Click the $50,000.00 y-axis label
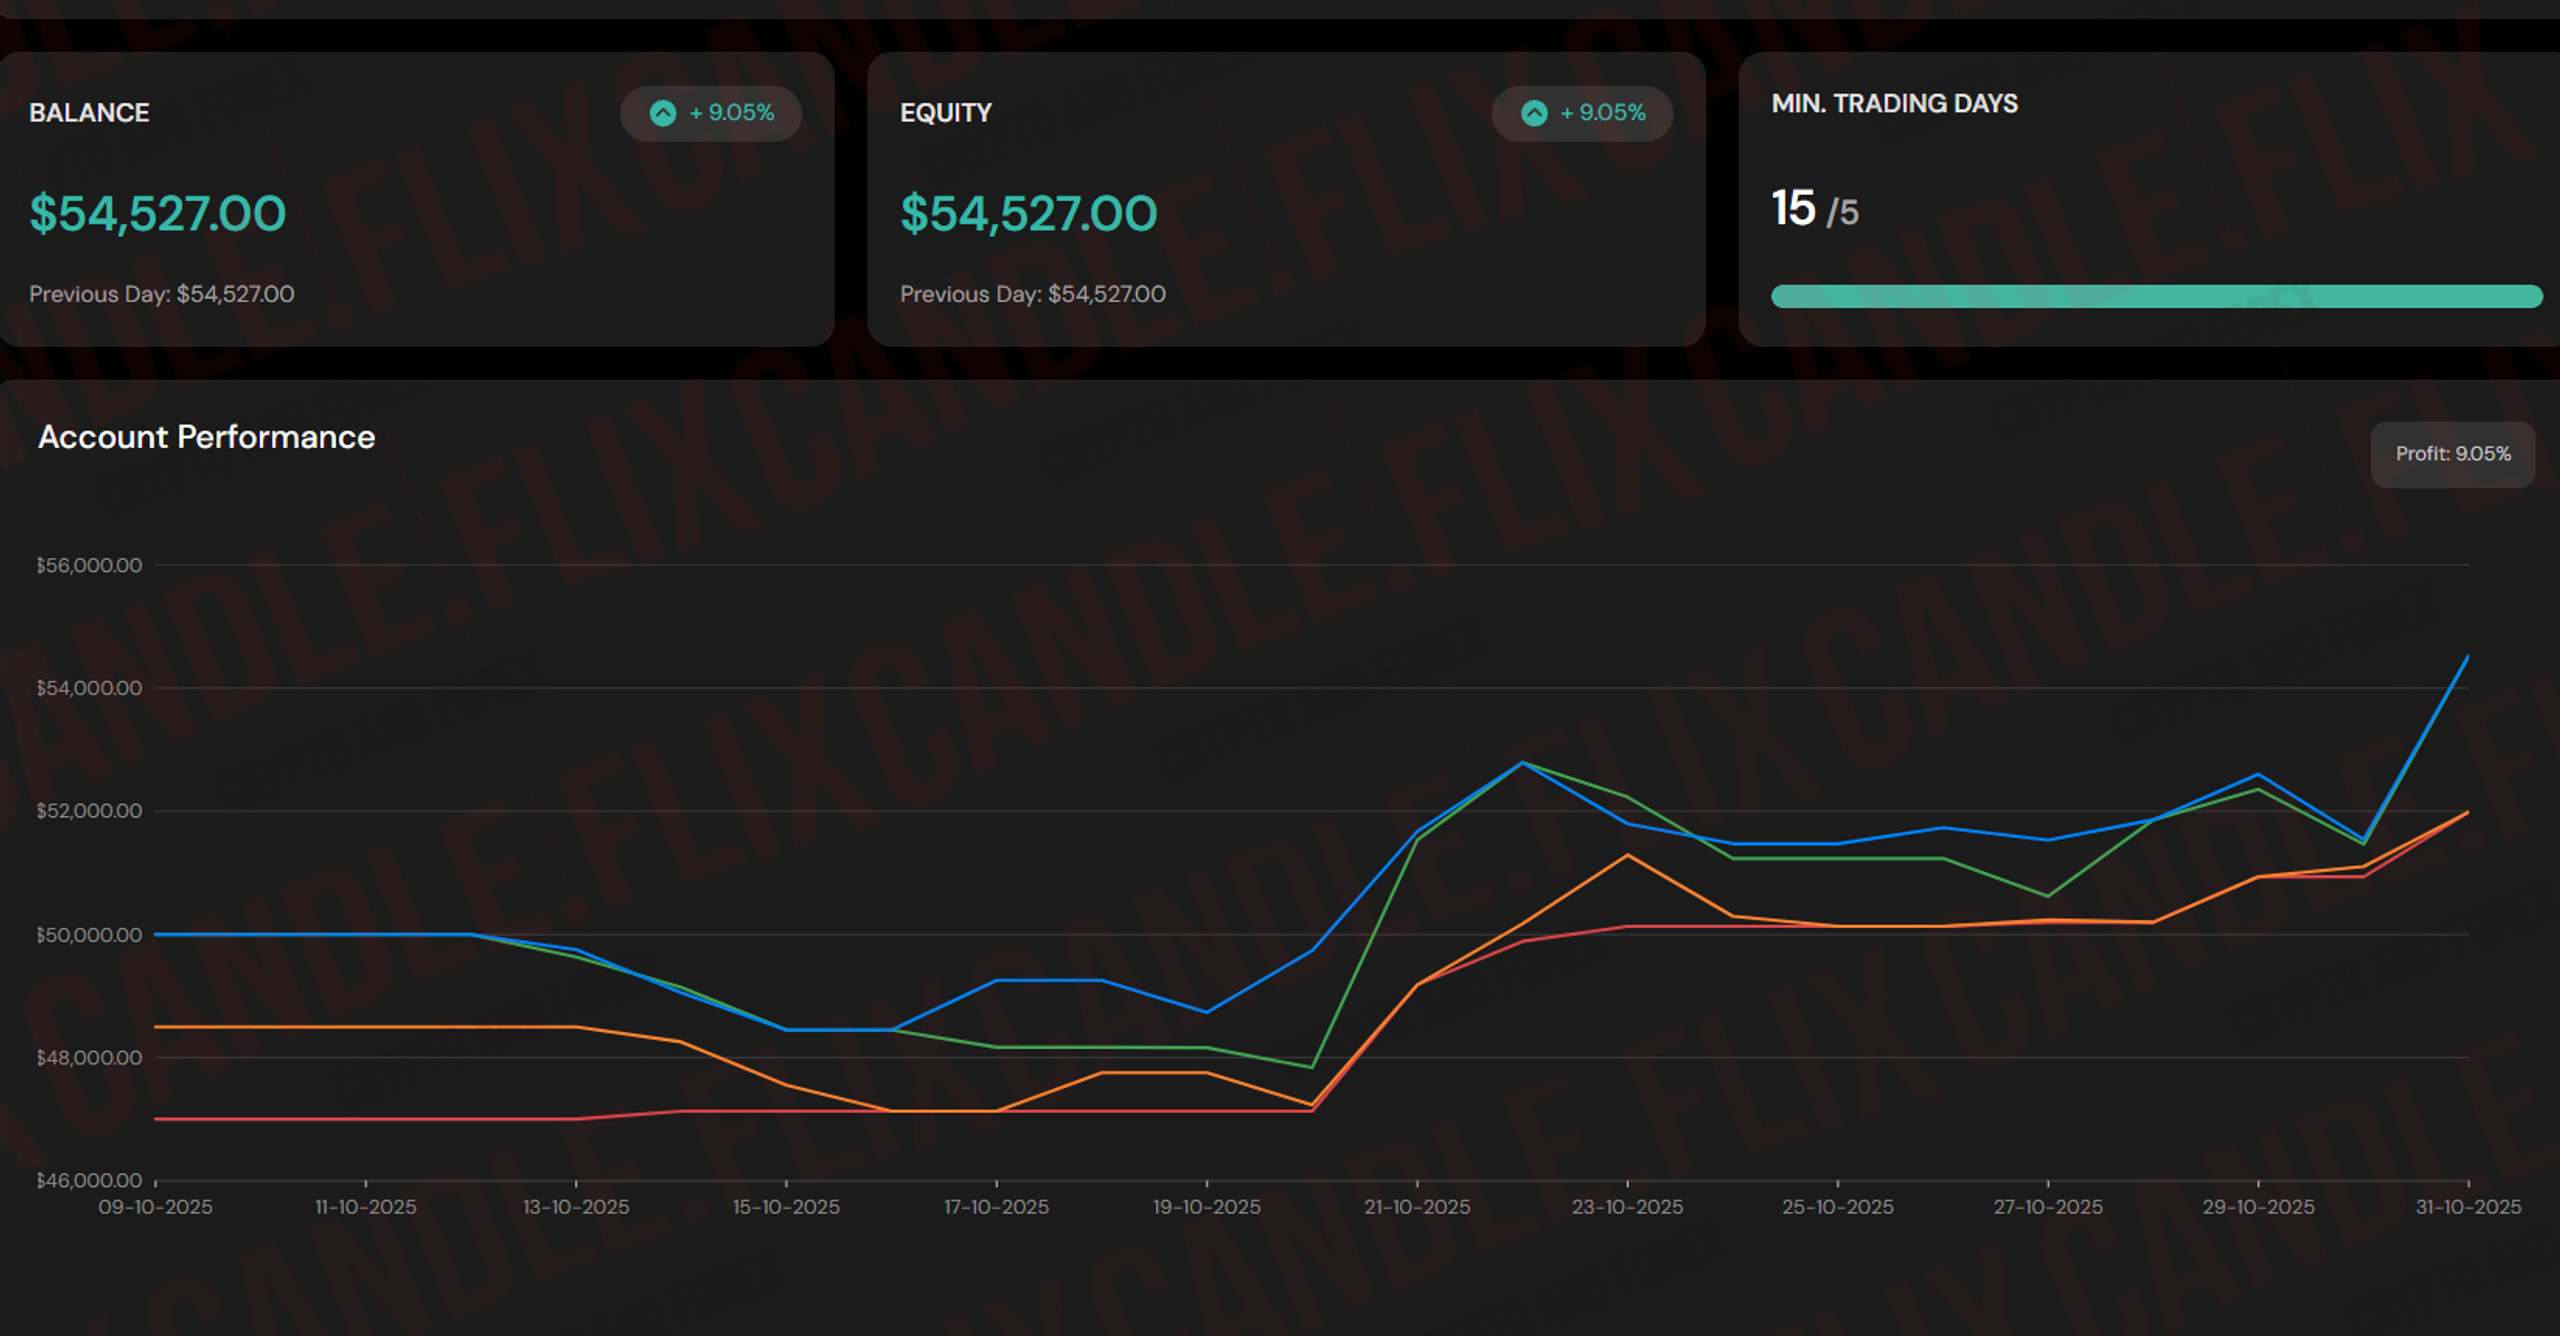Screen dimensions: 2560x1336 click(89, 935)
